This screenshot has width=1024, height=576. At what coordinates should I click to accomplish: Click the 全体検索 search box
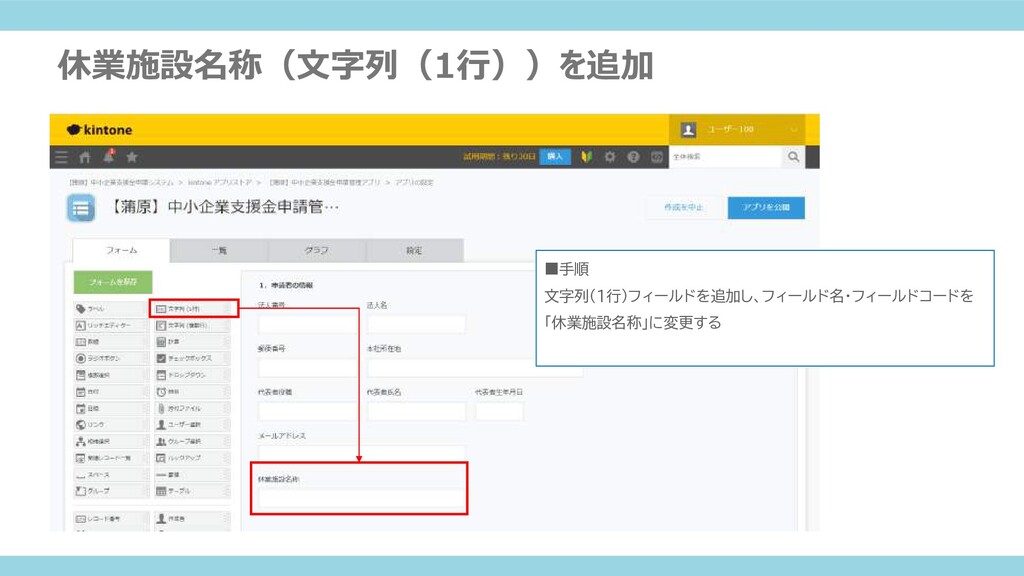coord(725,157)
